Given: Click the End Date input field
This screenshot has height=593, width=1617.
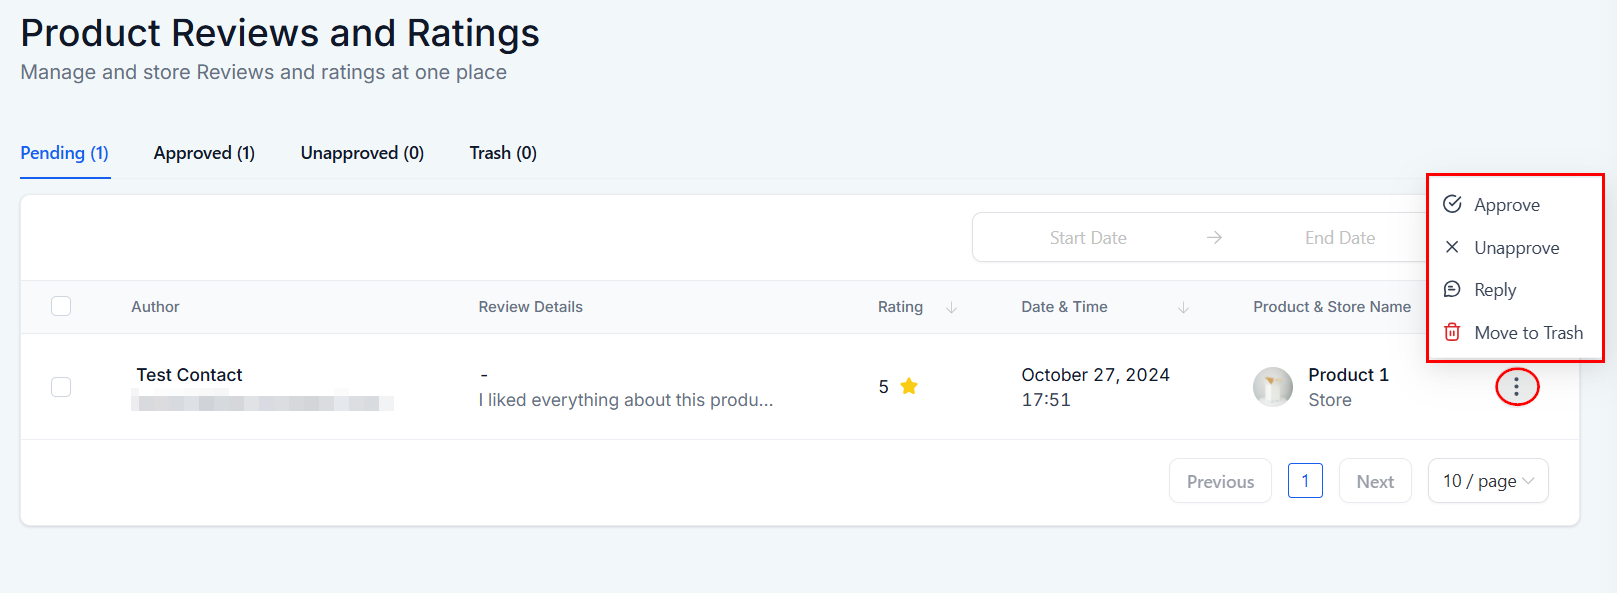Looking at the screenshot, I should [x=1340, y=238].
